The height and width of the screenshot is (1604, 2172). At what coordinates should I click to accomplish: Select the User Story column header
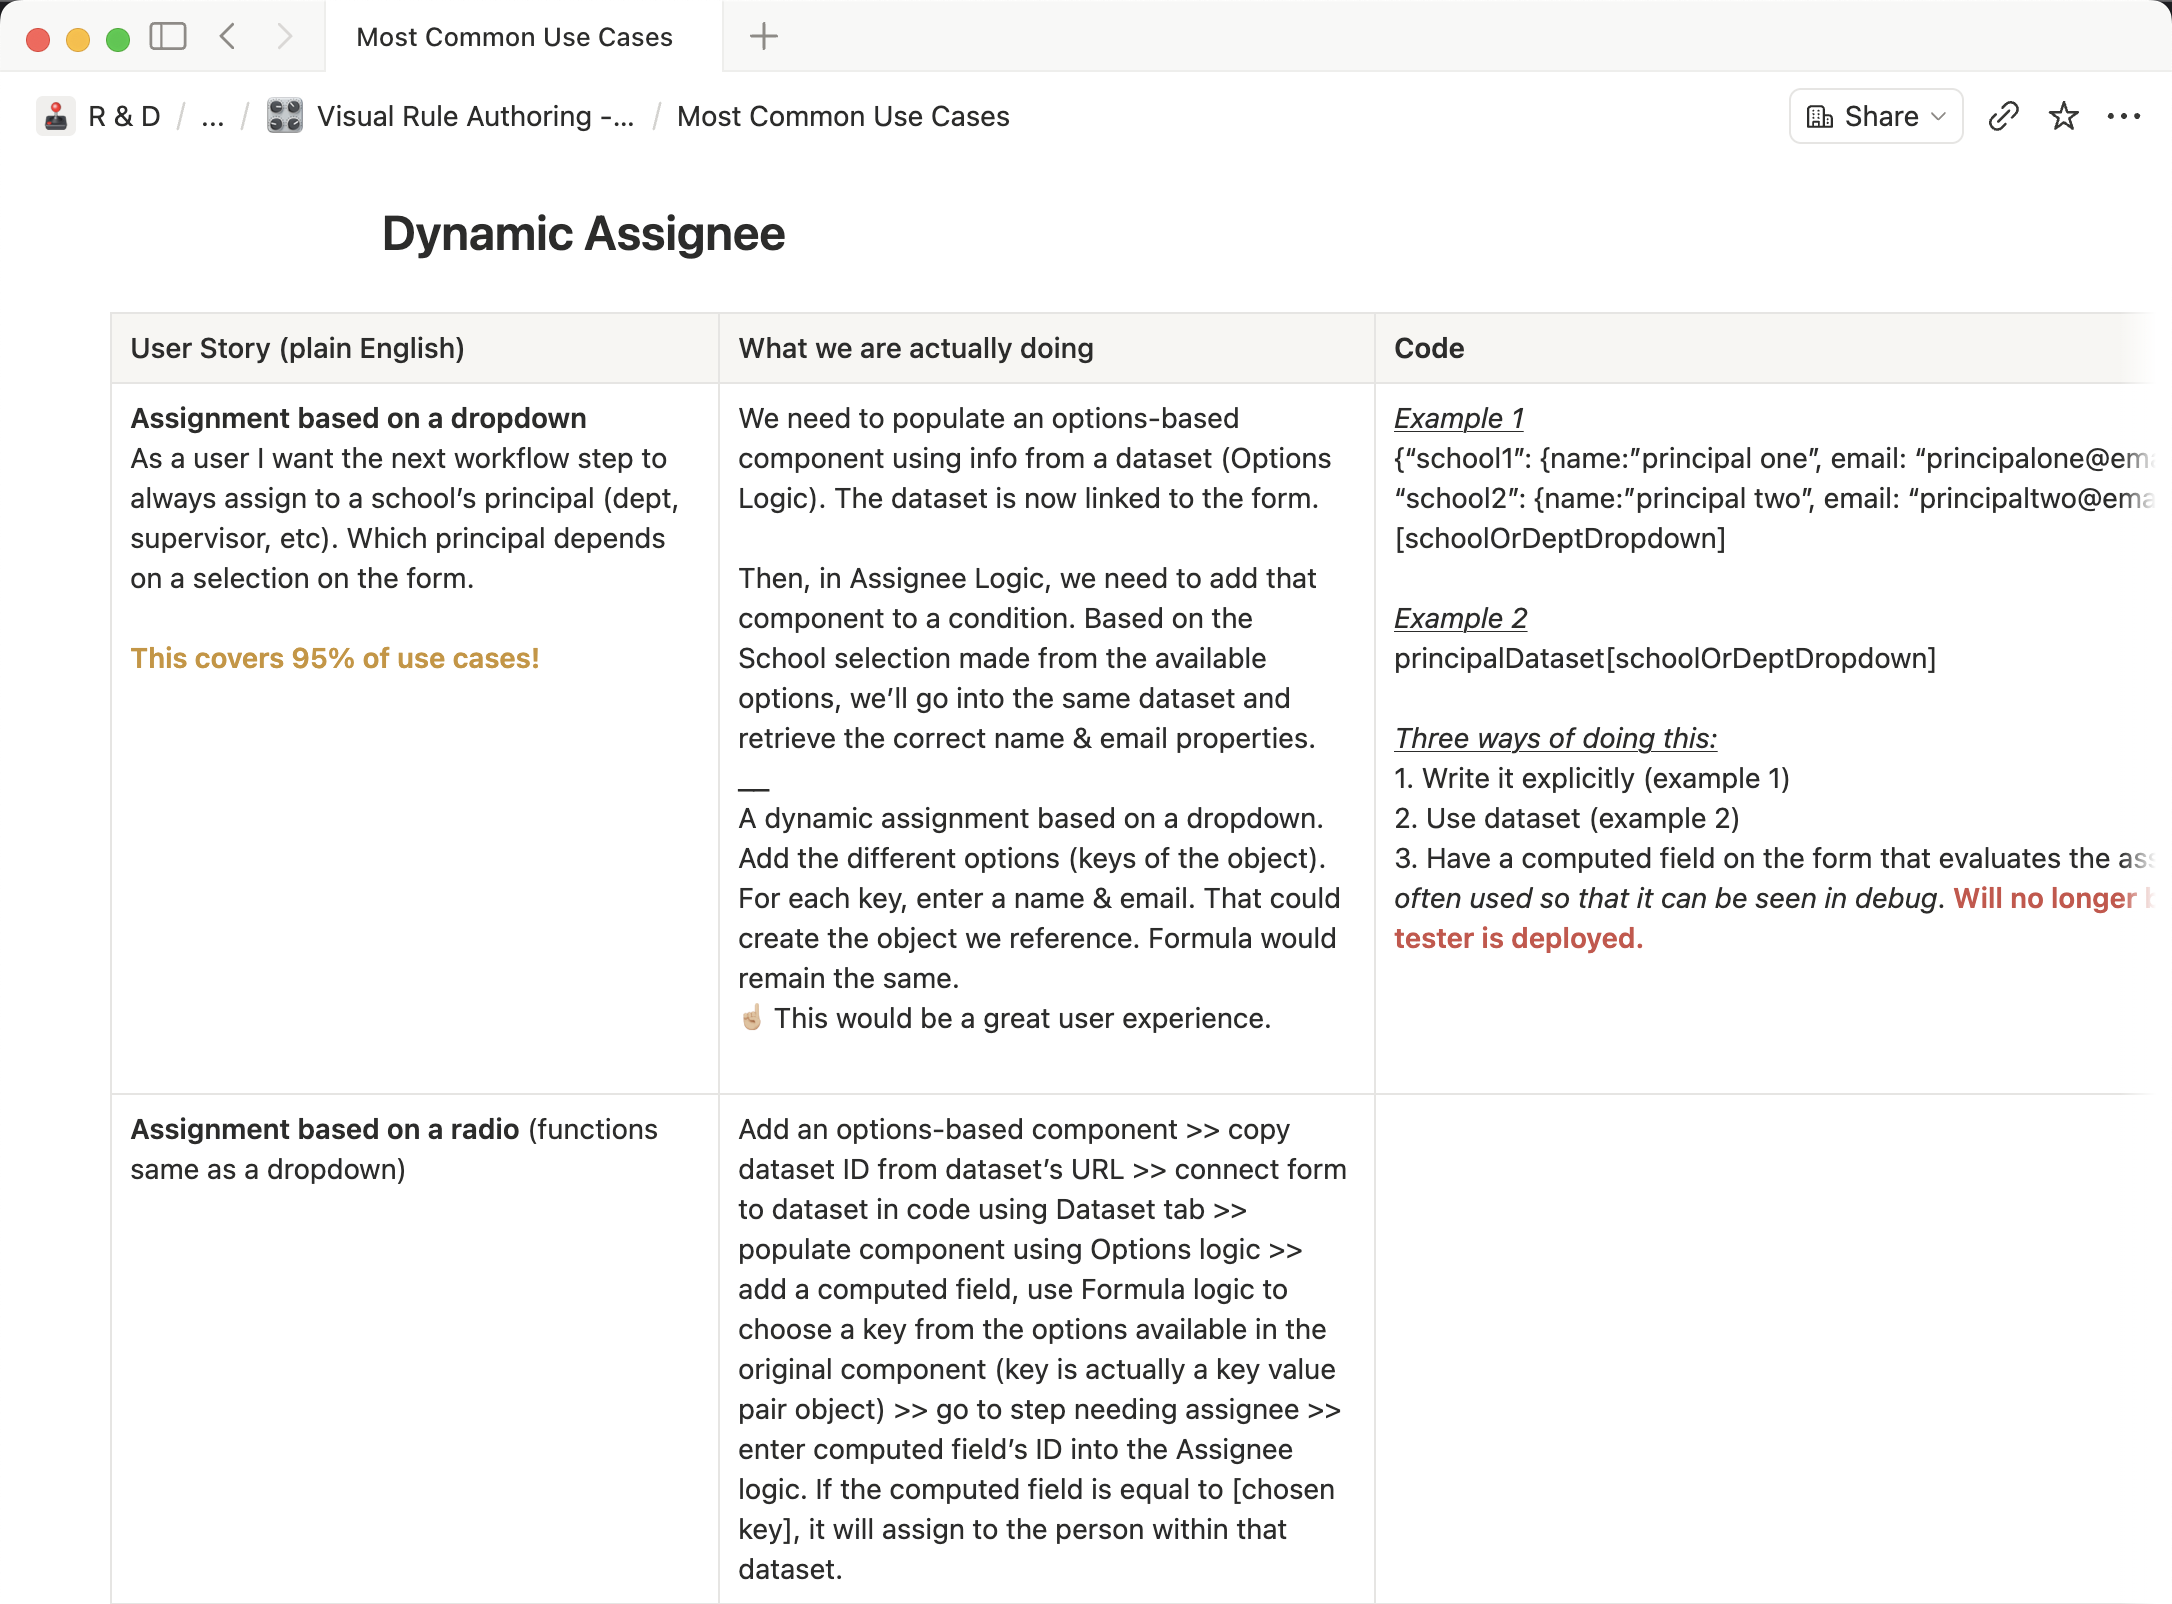tap(297, 348)
